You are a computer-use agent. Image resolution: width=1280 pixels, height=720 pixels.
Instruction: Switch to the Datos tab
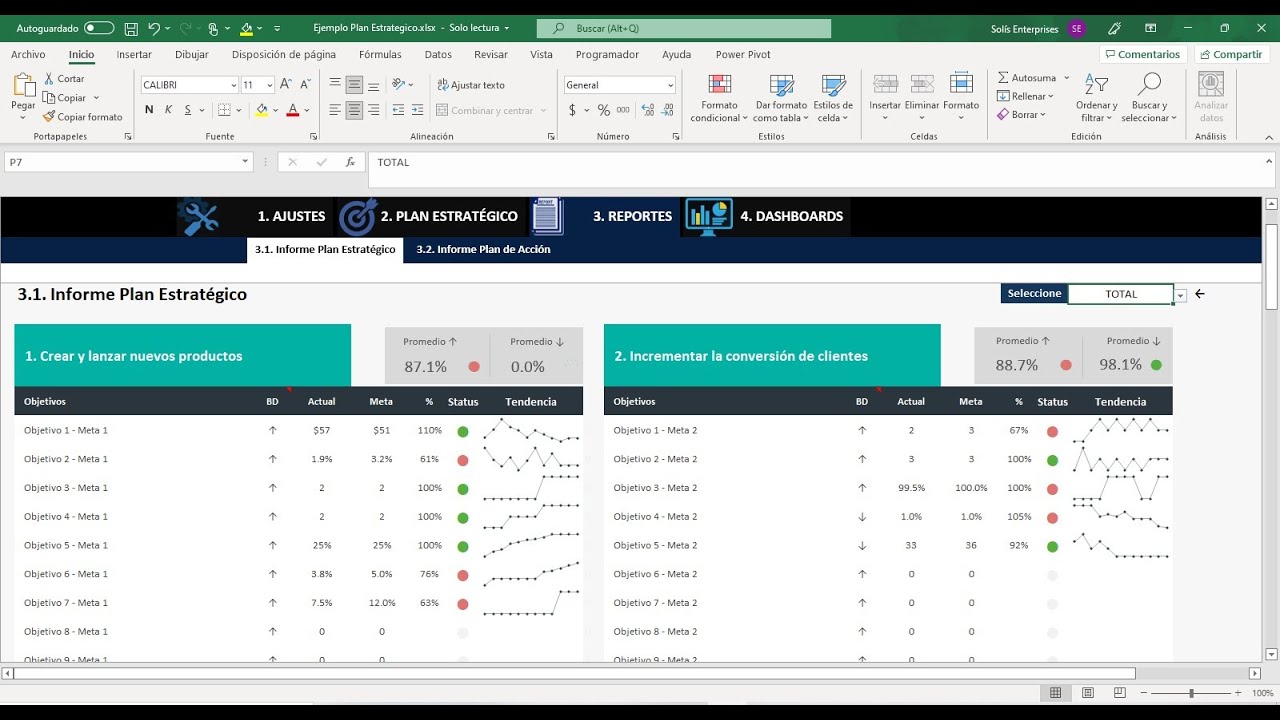coord(438,55)
